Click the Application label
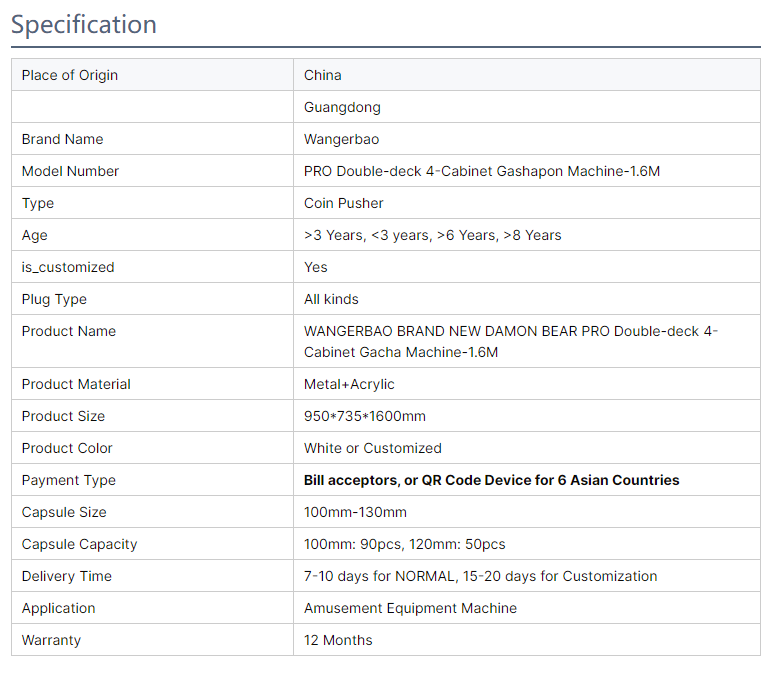The image size is (777, 678). 58,608
